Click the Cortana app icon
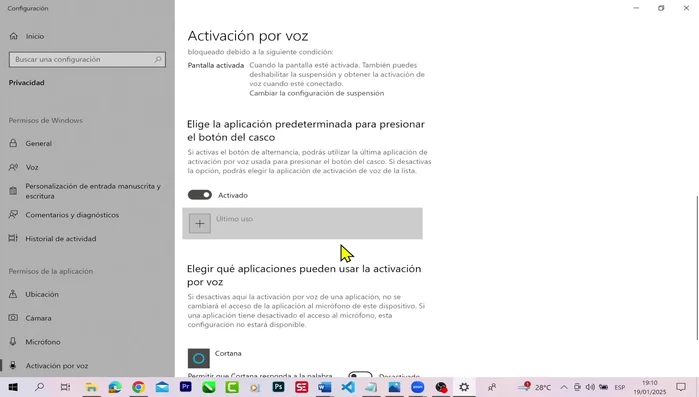The image size is (699, 397). 198,358
